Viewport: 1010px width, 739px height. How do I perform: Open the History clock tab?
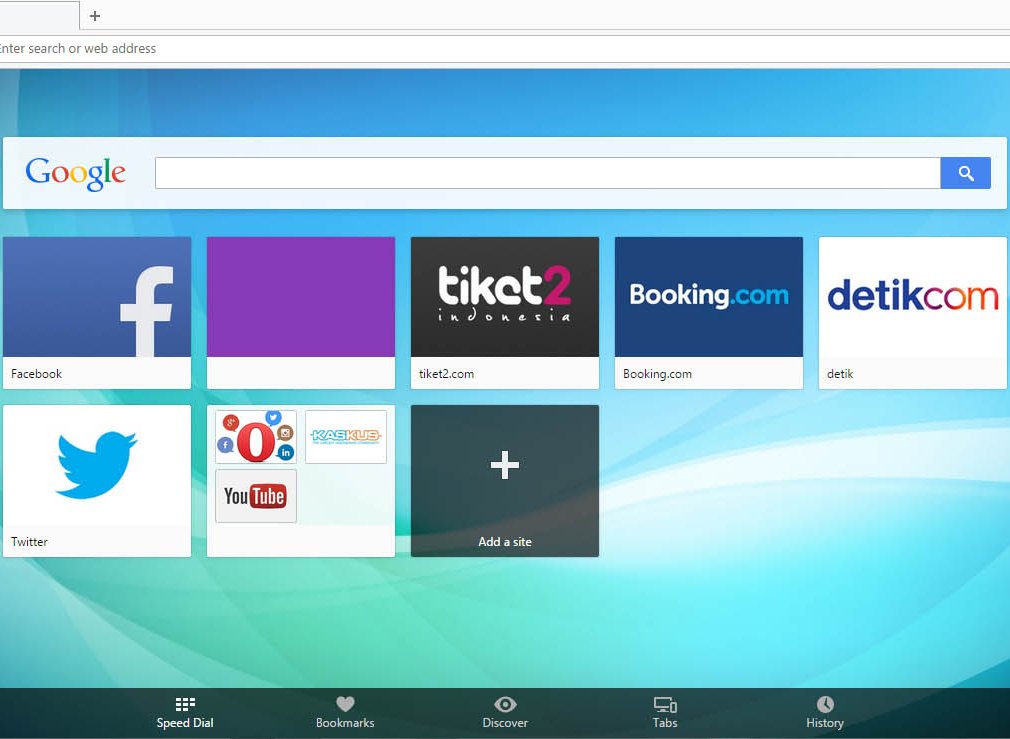pos(824,713)
